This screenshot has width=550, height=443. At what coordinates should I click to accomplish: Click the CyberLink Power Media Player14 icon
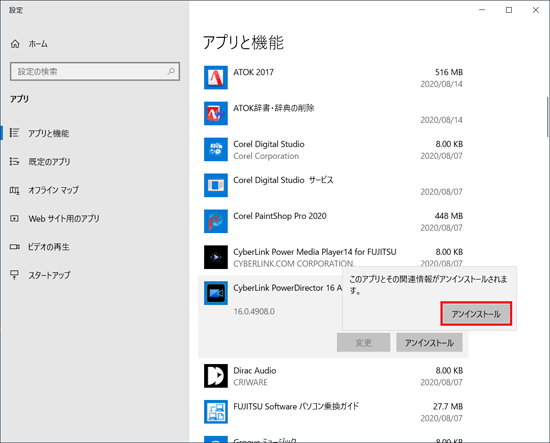pos(216,257)
